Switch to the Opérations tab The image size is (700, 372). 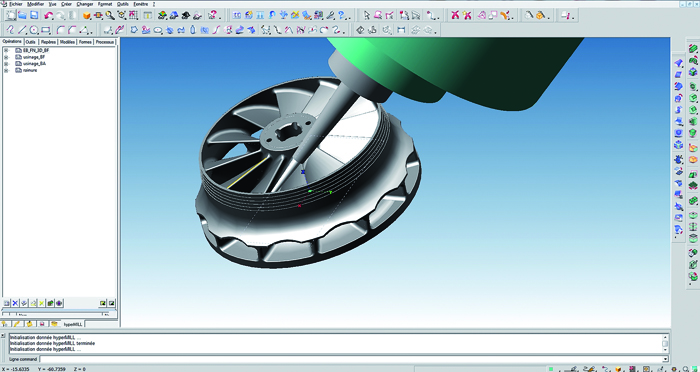12,42
